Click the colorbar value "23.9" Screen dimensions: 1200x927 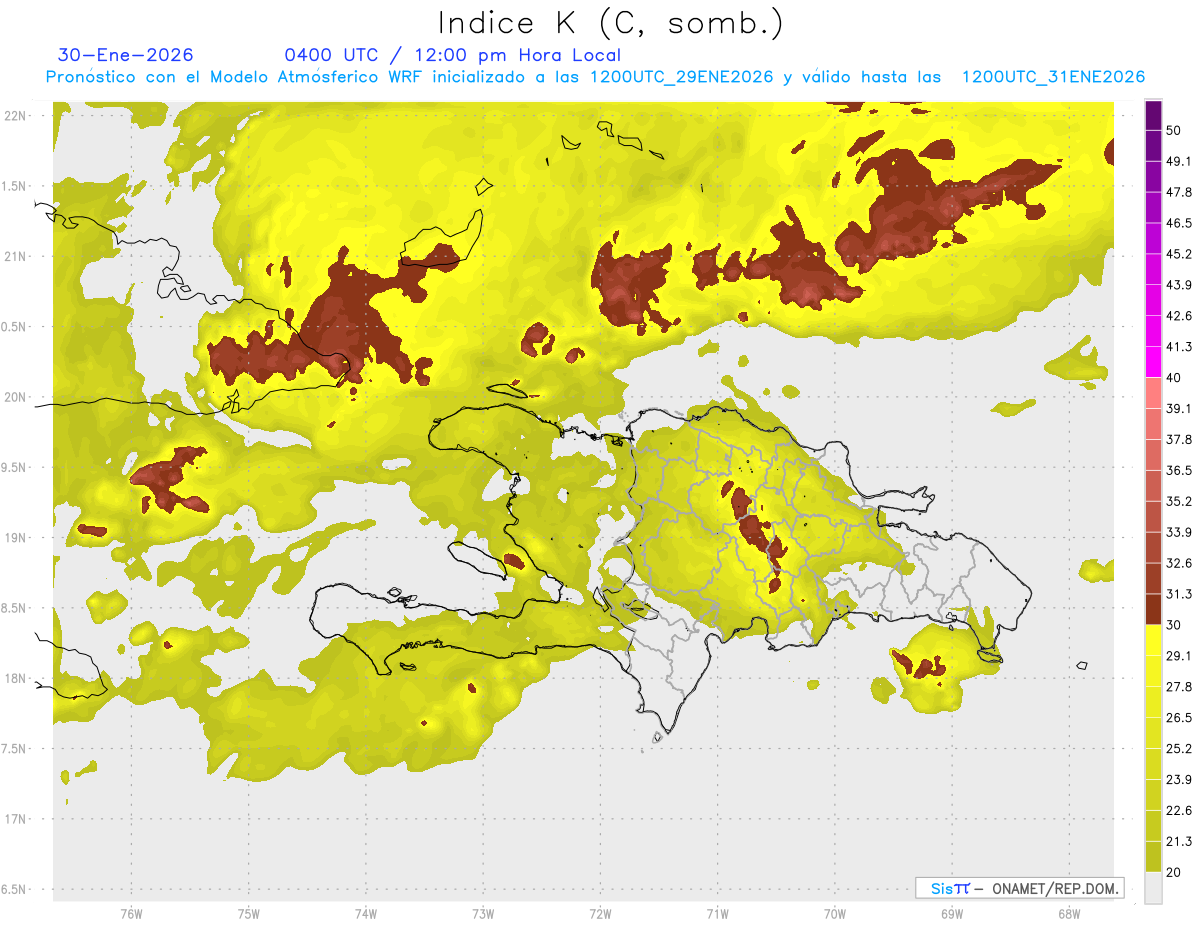tap(1179, 780)
